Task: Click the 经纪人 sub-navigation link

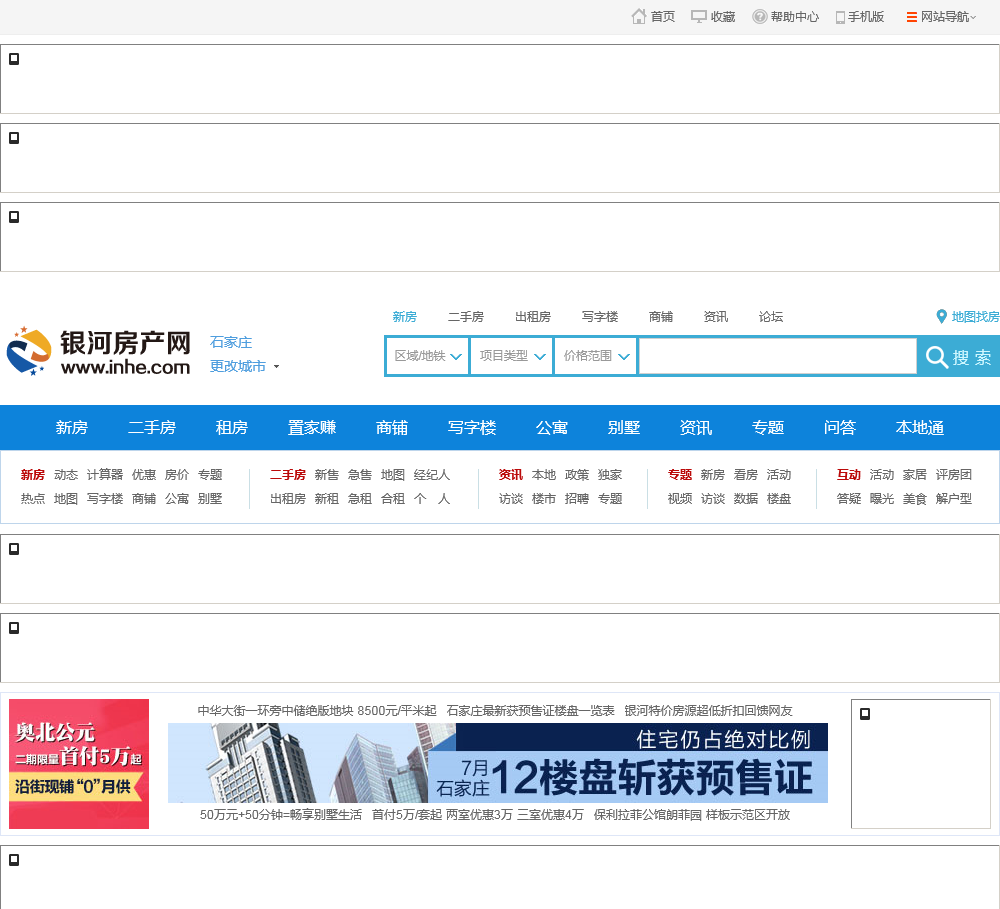Action: (432, 475)
